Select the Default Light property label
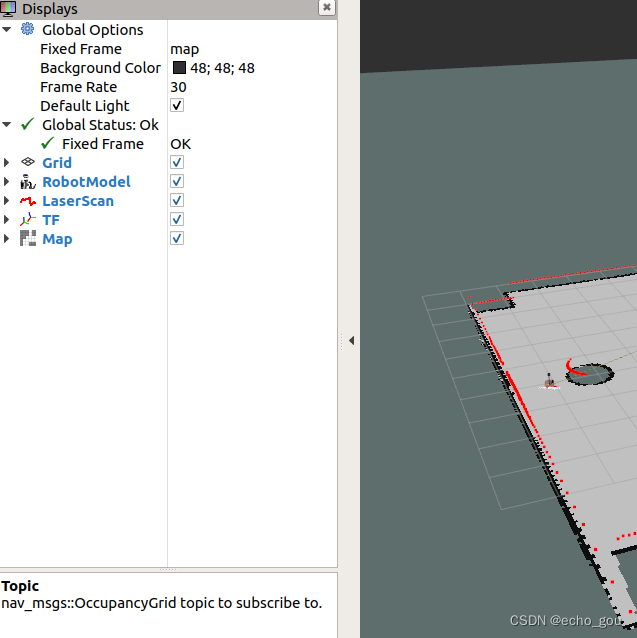This screenshot has width=637, height=638. tap(85, 106)
